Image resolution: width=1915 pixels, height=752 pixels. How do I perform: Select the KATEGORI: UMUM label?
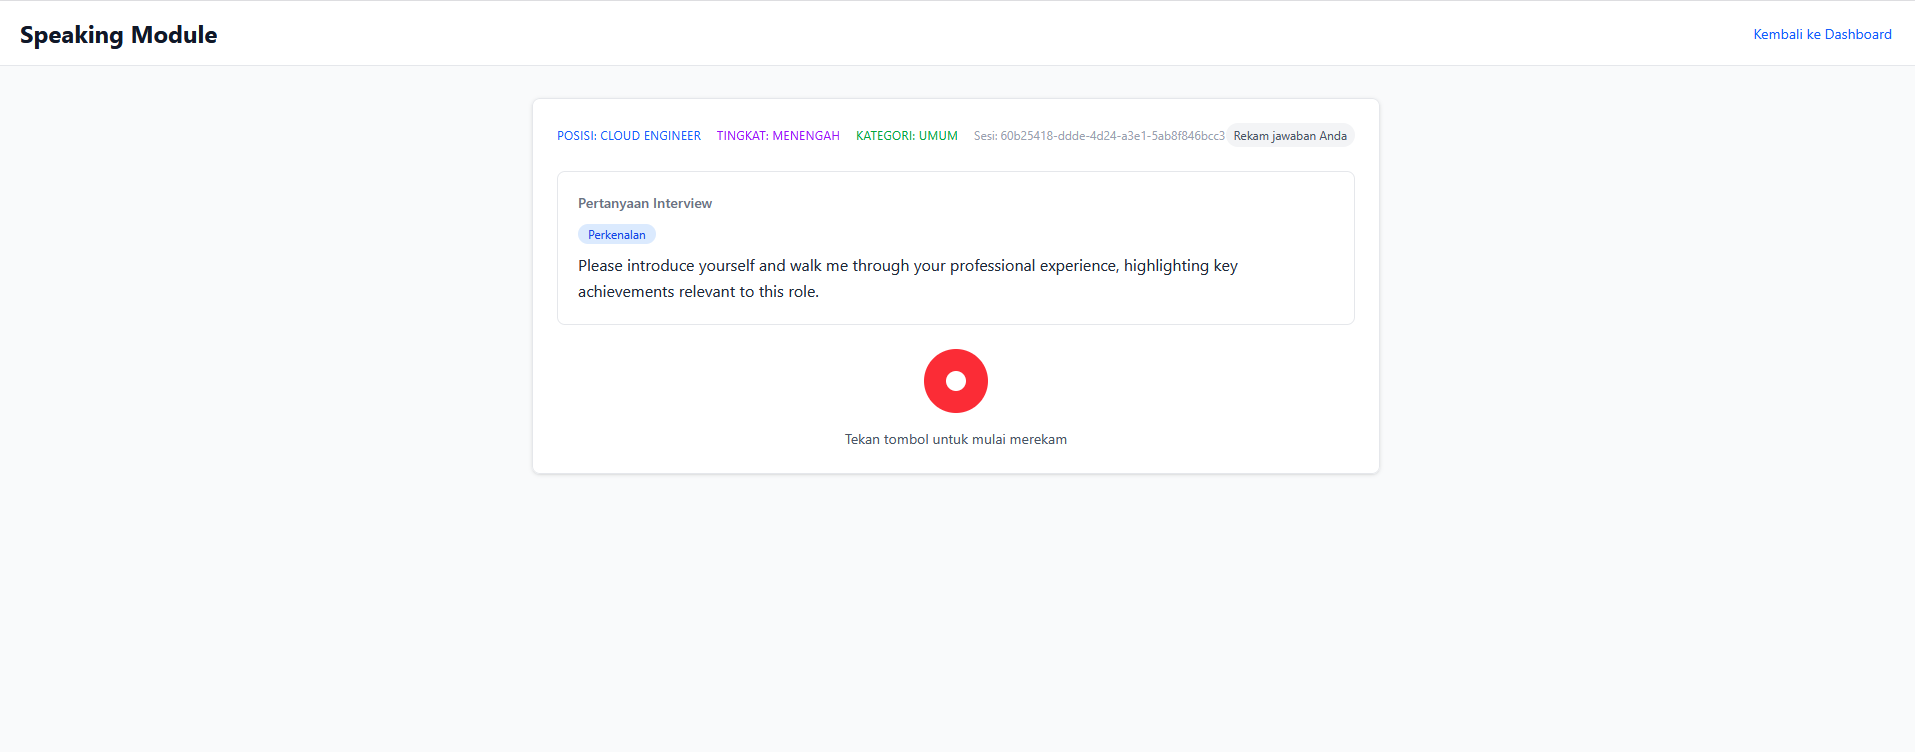[906, 136]
